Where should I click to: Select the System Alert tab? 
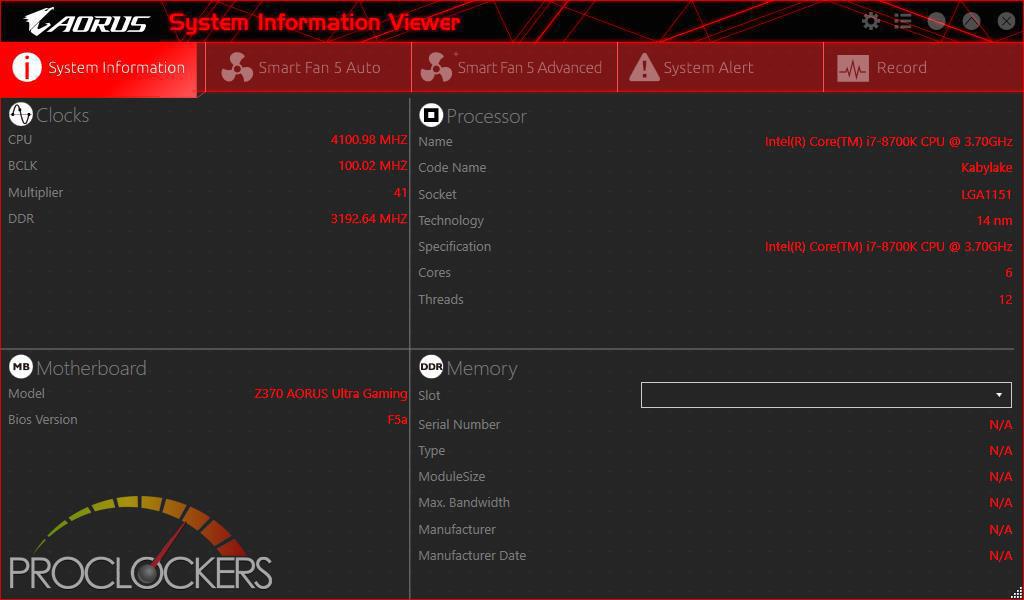pos(720,68)
